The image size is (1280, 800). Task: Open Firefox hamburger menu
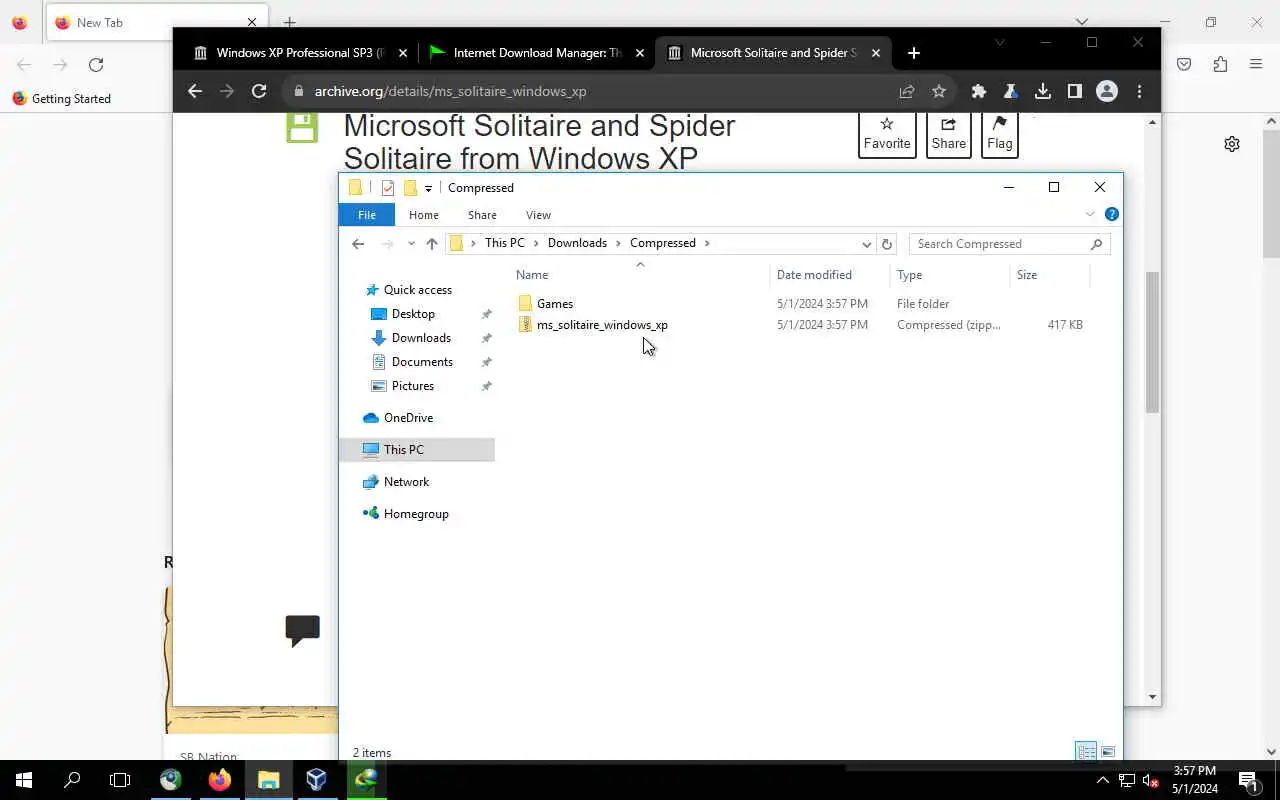(1256, 64)
